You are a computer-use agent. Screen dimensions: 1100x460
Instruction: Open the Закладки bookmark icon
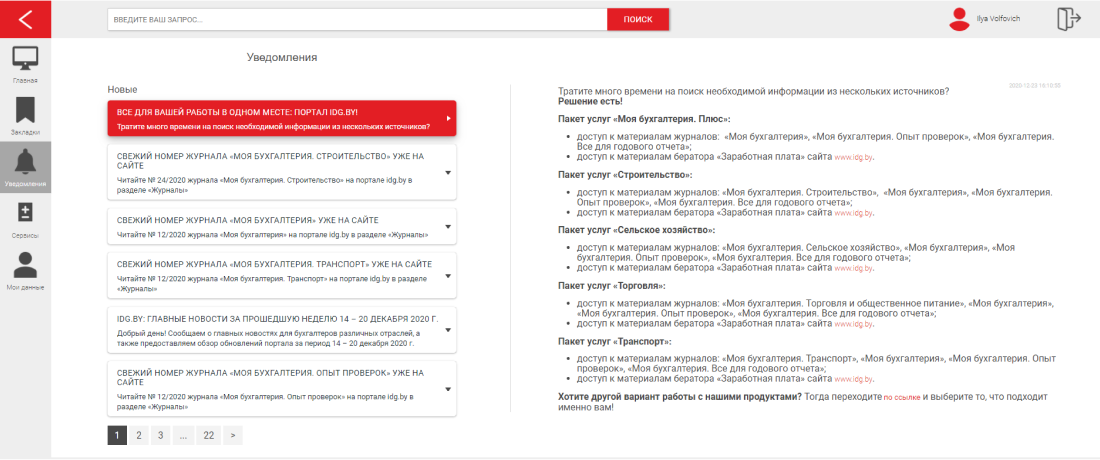click(25, 110)
